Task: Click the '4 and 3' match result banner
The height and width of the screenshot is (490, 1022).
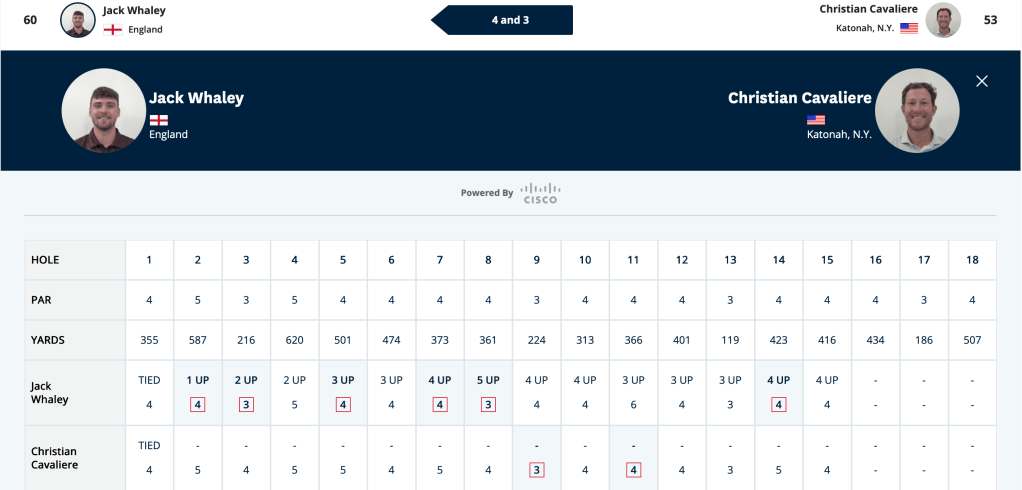Action: tap(502, 20)
